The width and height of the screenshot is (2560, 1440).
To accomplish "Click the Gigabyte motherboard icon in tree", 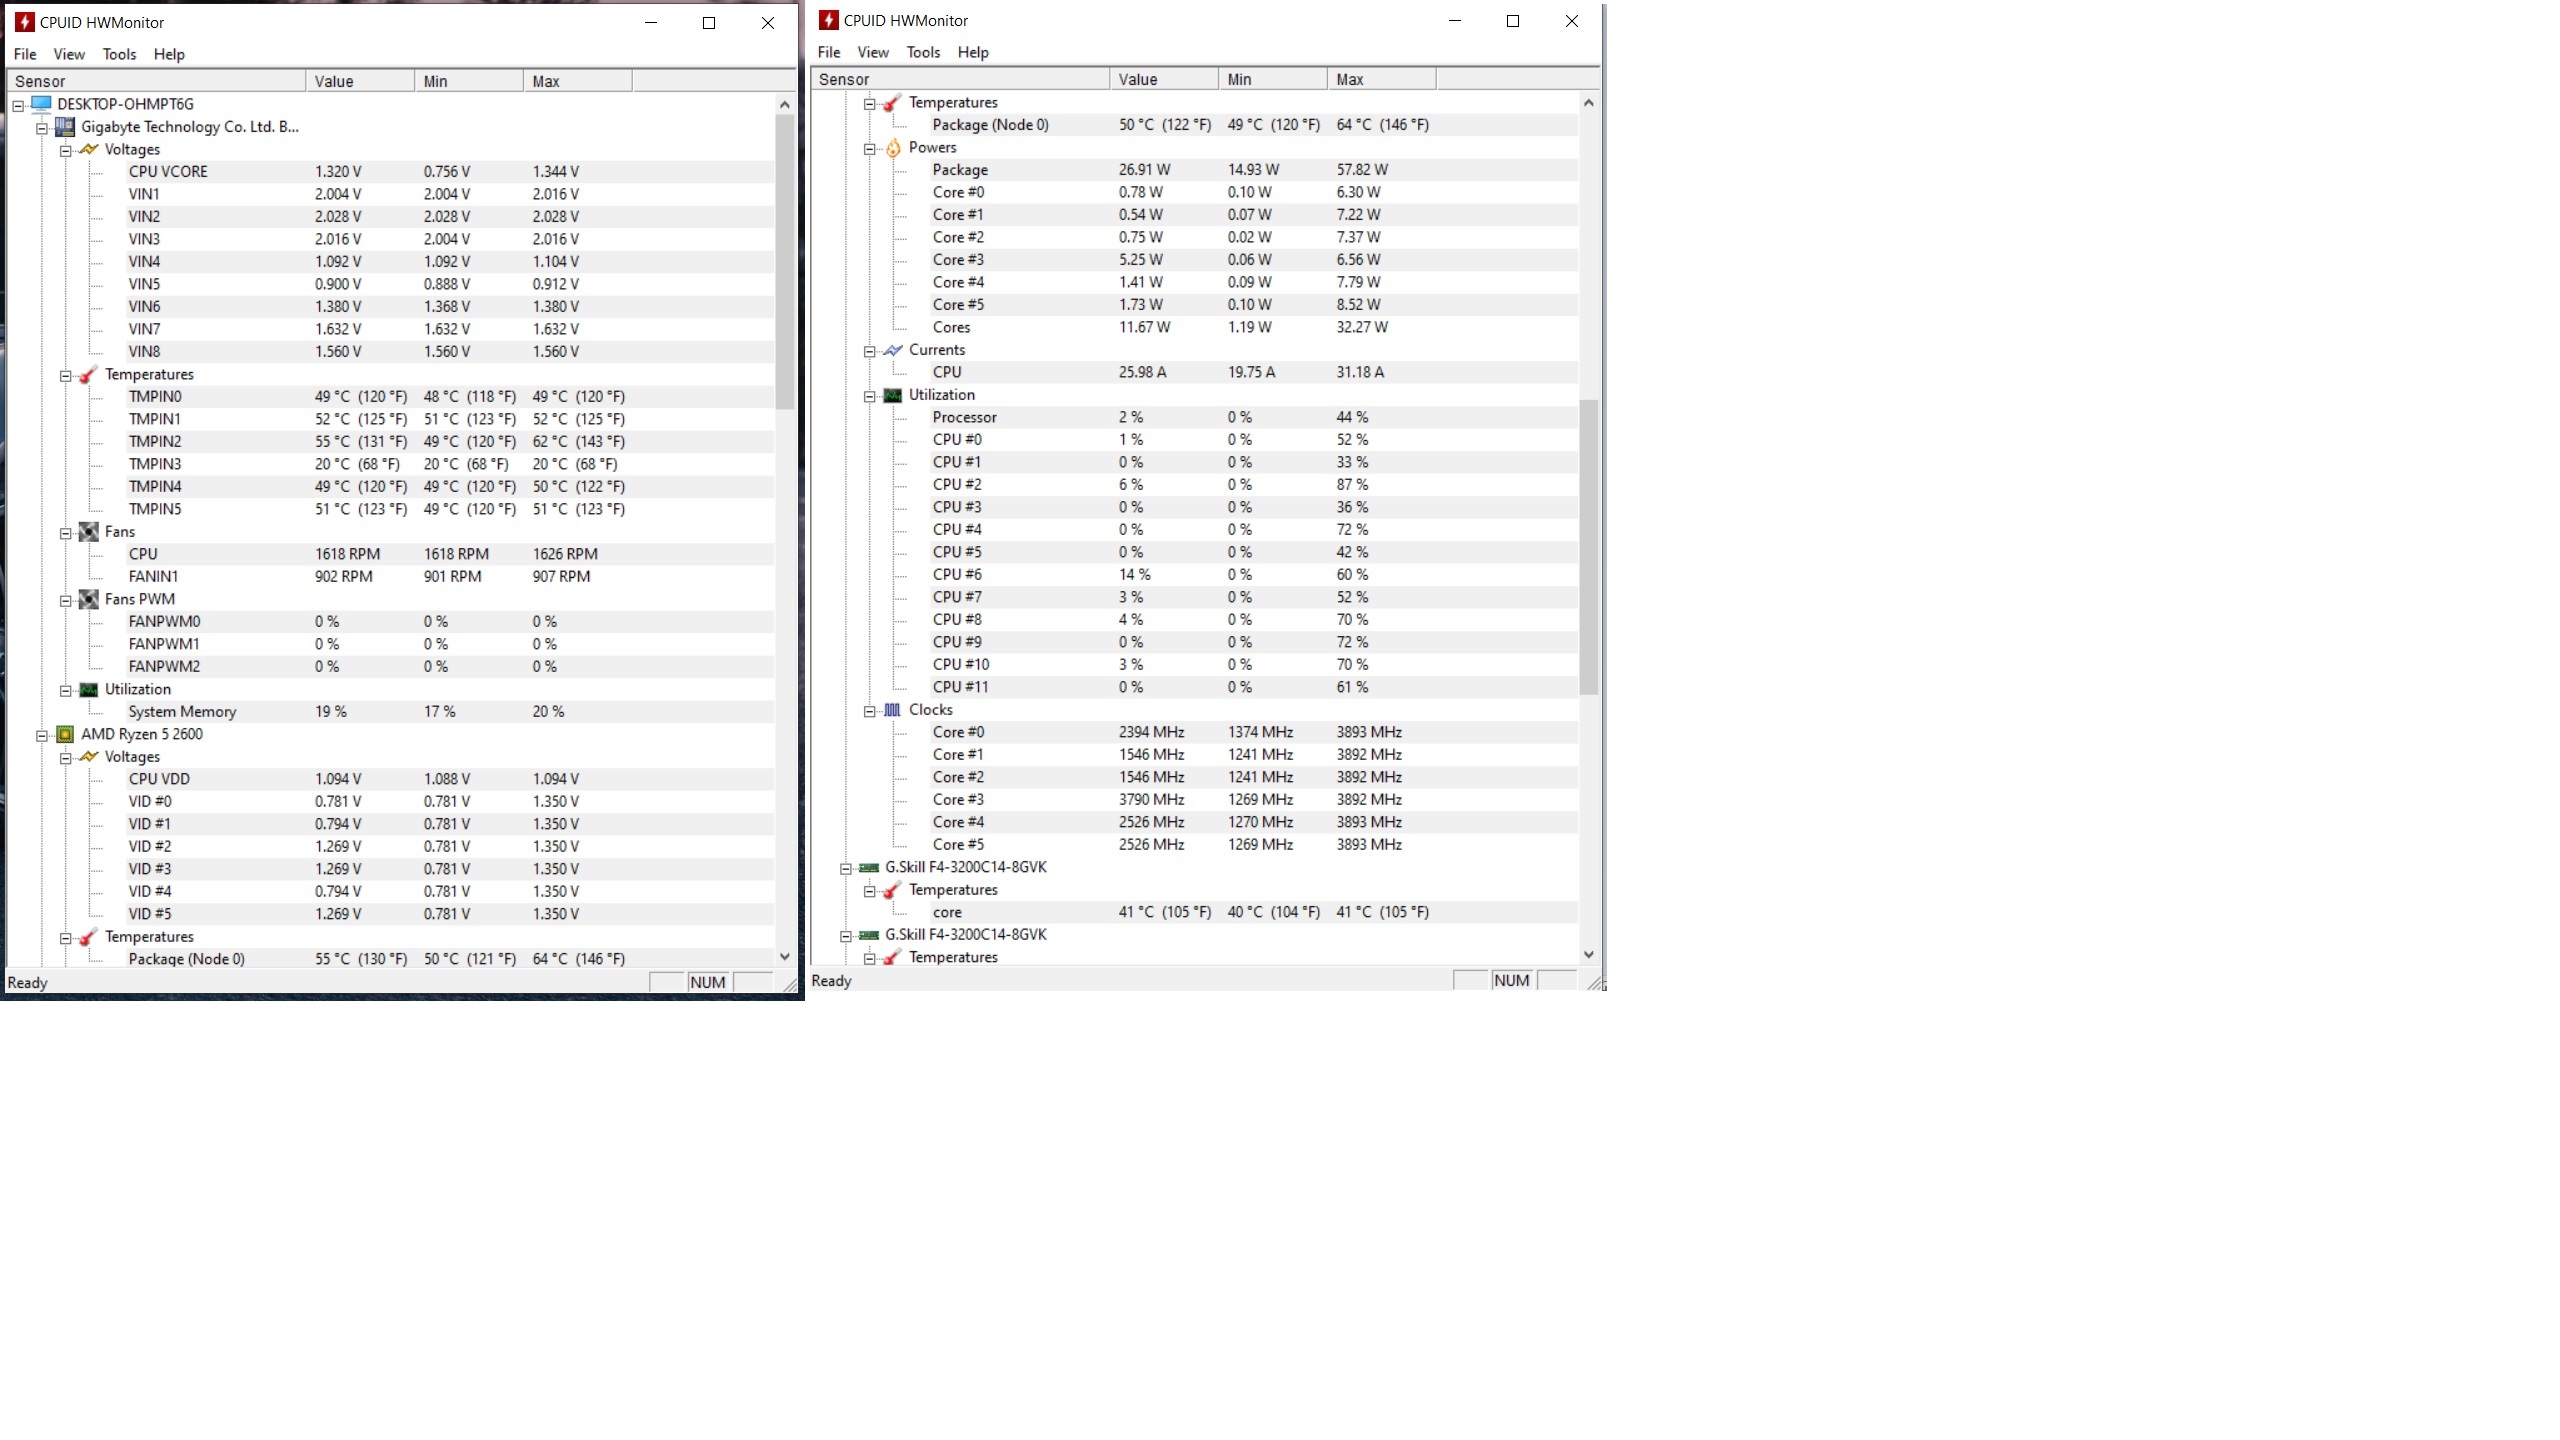I will tap(65, 127).
